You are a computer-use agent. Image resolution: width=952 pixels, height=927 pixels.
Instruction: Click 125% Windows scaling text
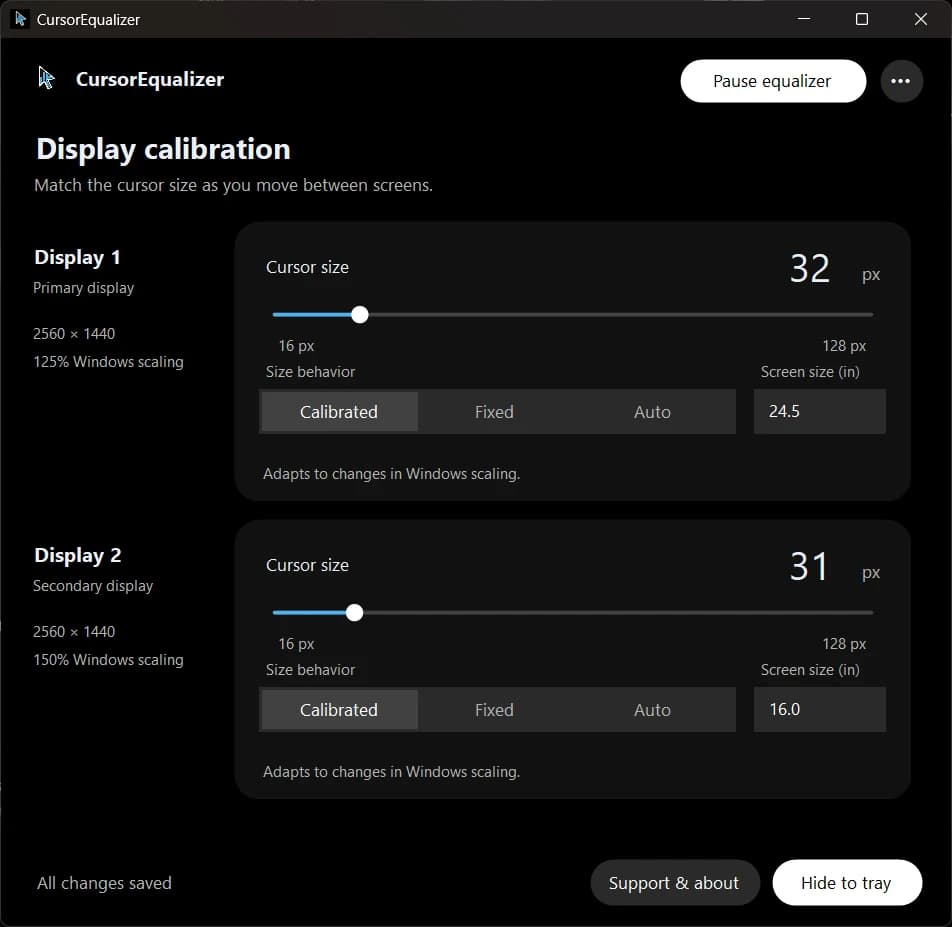click(108, 362)
